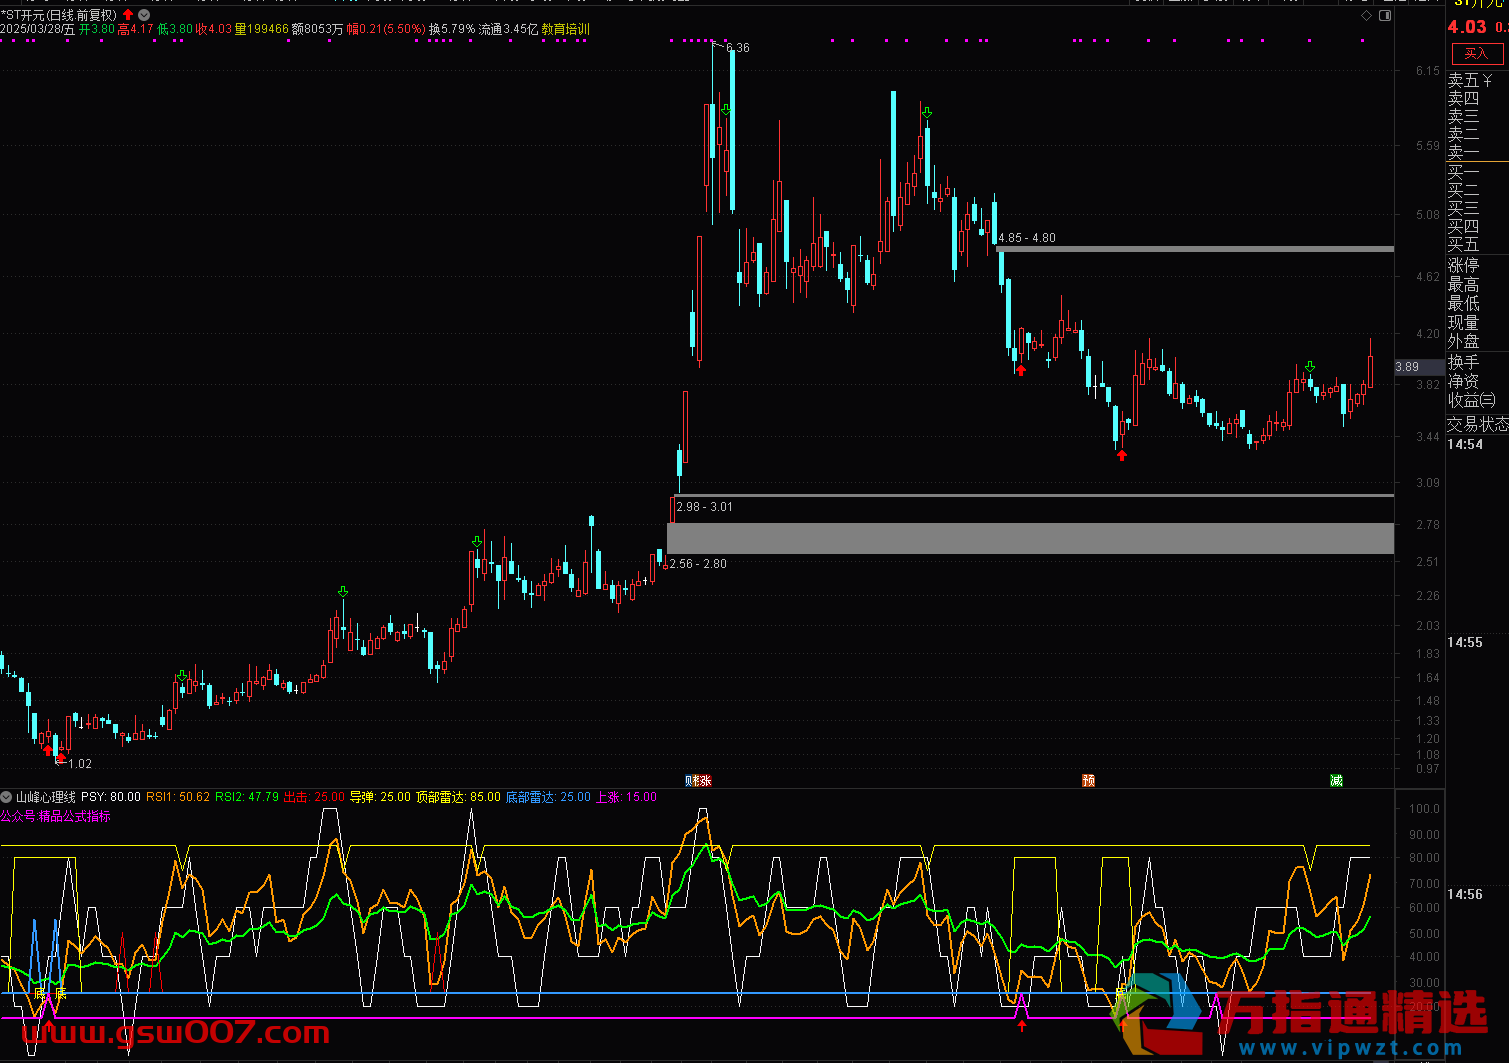This screenshot has width=1509, height=1063.
Task: Click the 2025/03/28/五 date text
Action: pyautogui.click(x=37, y=29)
